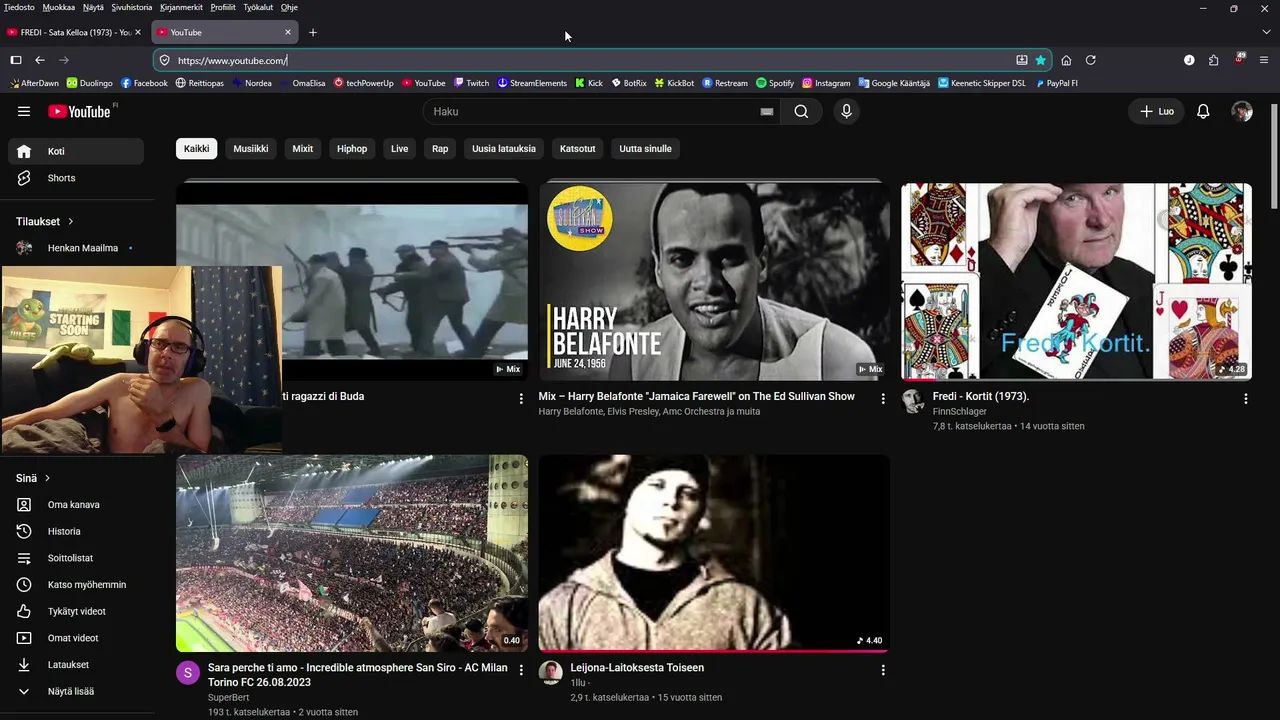List all tabs dropdown arrow

[1266, 32]
